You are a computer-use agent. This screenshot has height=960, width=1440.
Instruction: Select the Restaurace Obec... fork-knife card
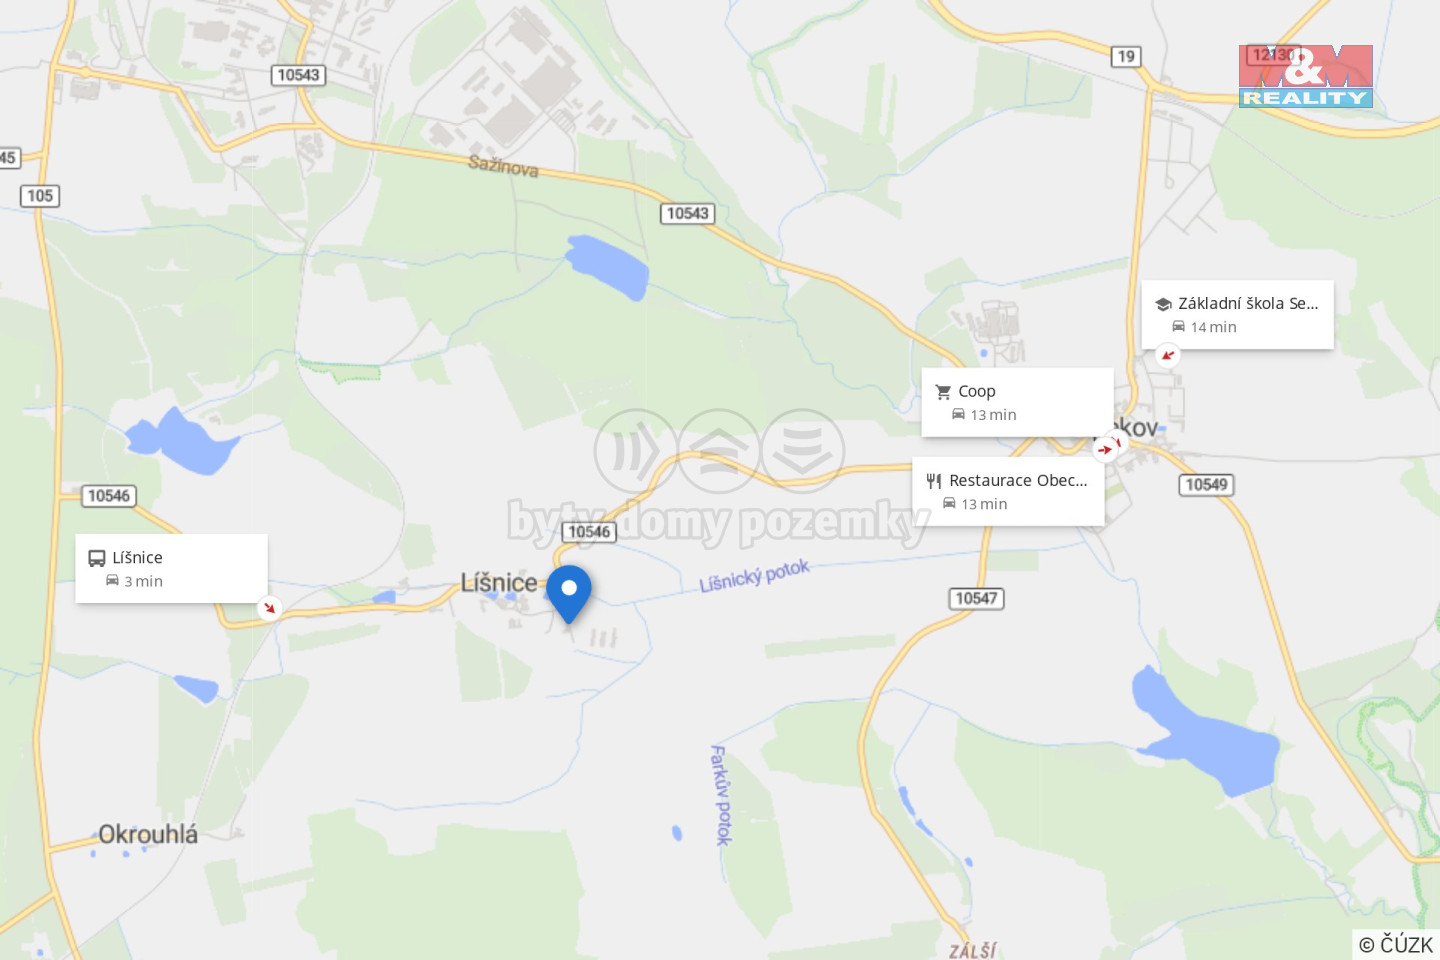[1008, 491]
